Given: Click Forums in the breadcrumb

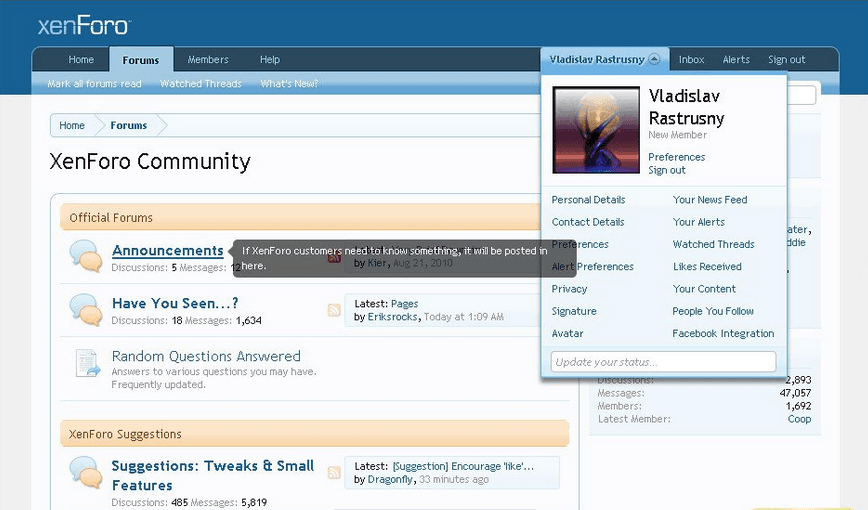Looking at the screenshot, I should click(128, 125).
